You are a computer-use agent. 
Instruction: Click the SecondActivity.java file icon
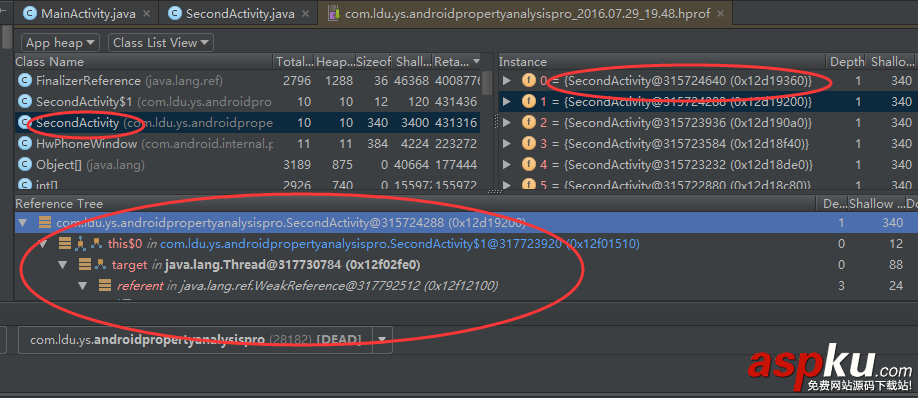tap(174, 13)
